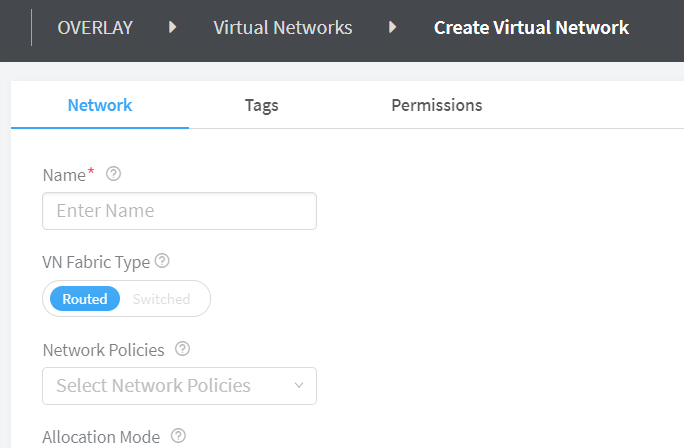Switch to the Network tab
The image size is (684, 448).
point(100,105)
